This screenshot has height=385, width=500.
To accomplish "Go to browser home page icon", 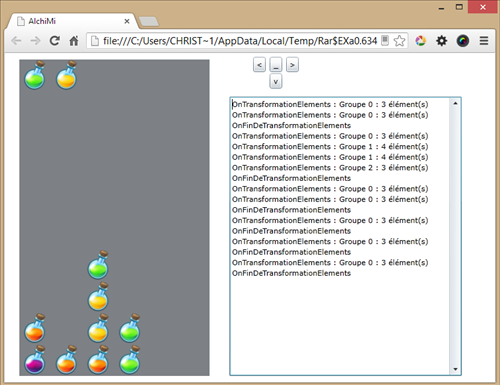I will pyautogui.click(x=74, y=41).
